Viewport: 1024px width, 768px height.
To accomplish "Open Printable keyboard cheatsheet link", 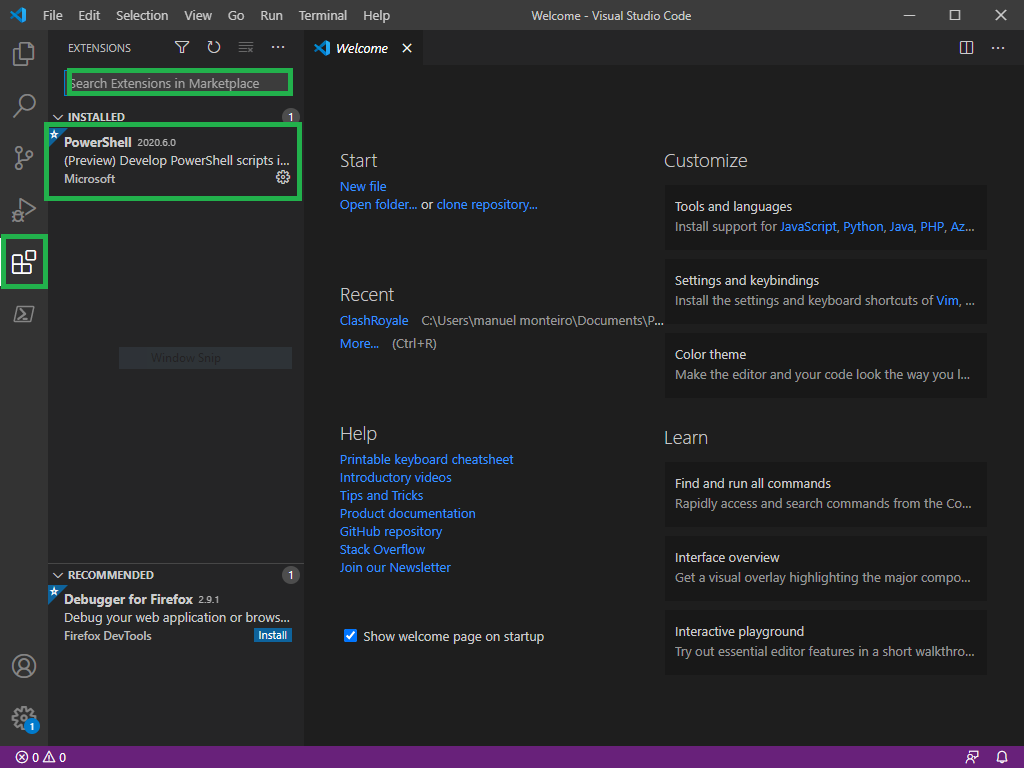I will [x=426, y=460].
